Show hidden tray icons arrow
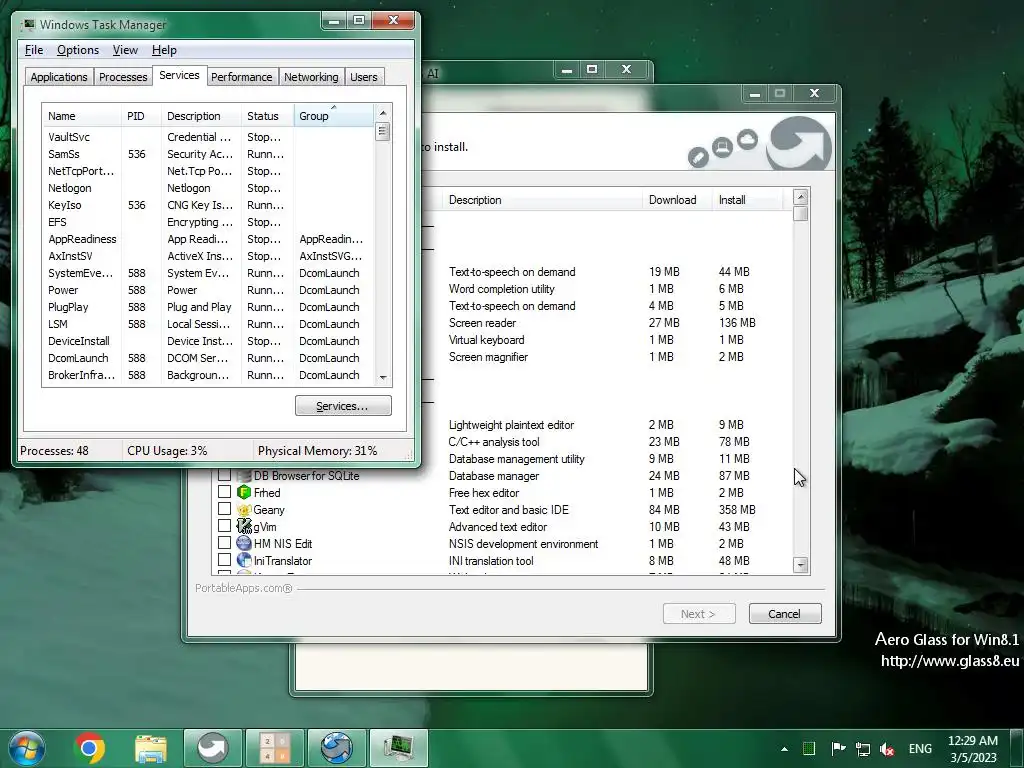Screen dimensions: 1024x768 (783, 749)
